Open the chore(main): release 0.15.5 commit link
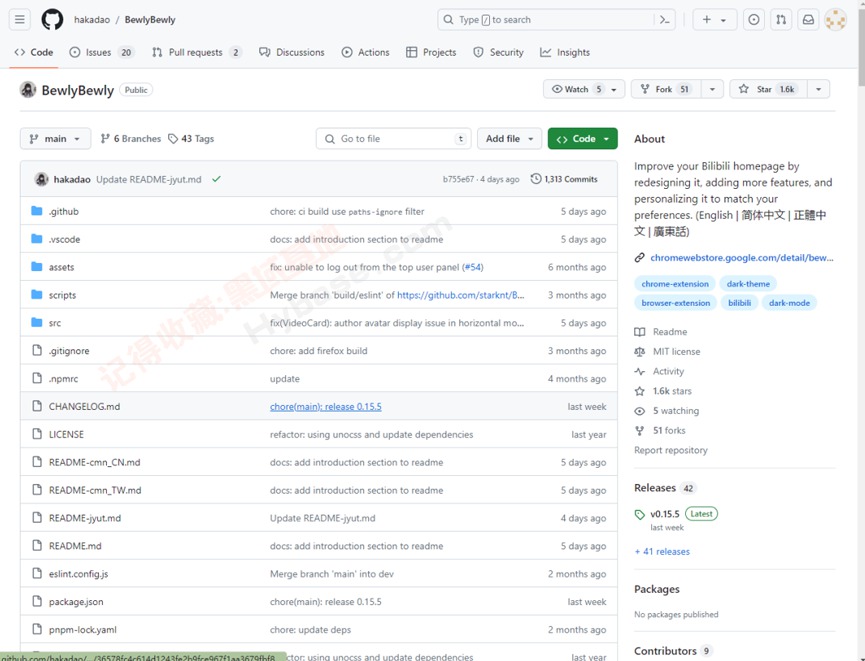Image resolution: width=865 pixels, height=661 pixels. pos(325,406)
